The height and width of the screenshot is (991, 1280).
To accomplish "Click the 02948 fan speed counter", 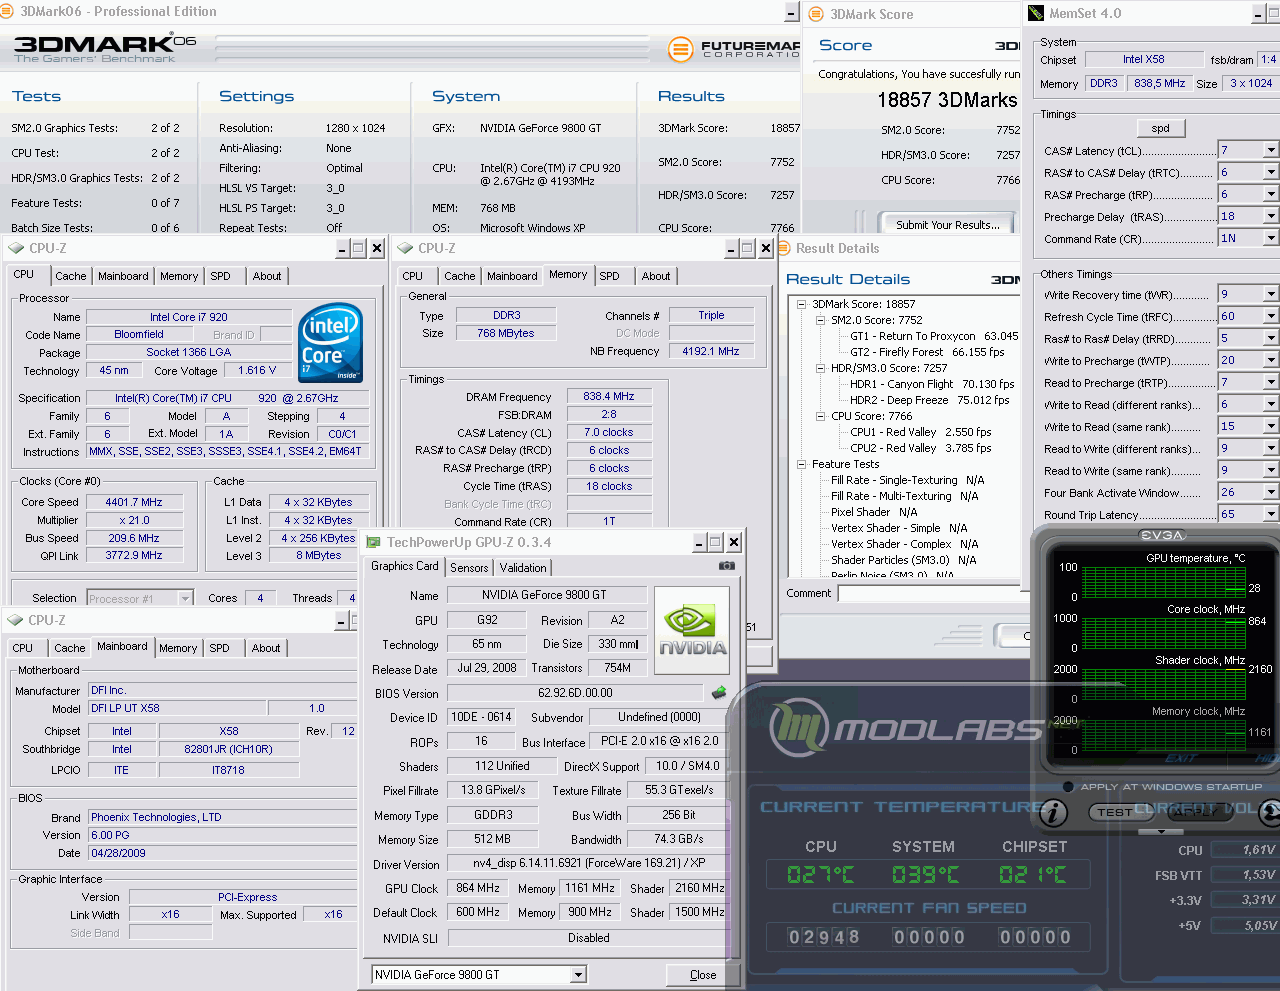I will coord(824,937).
